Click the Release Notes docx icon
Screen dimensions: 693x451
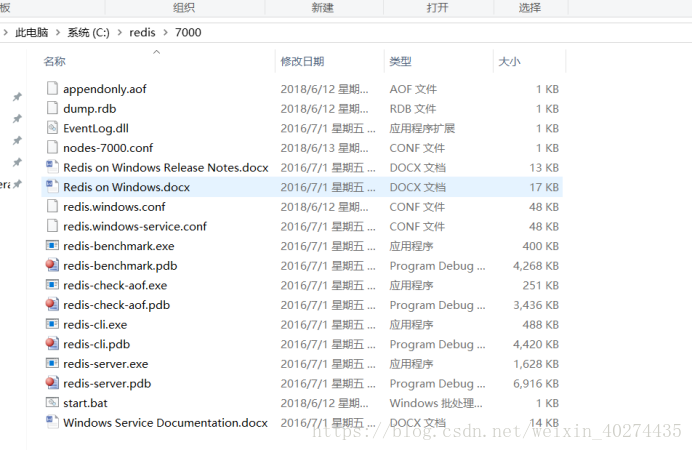coord(52,167)
